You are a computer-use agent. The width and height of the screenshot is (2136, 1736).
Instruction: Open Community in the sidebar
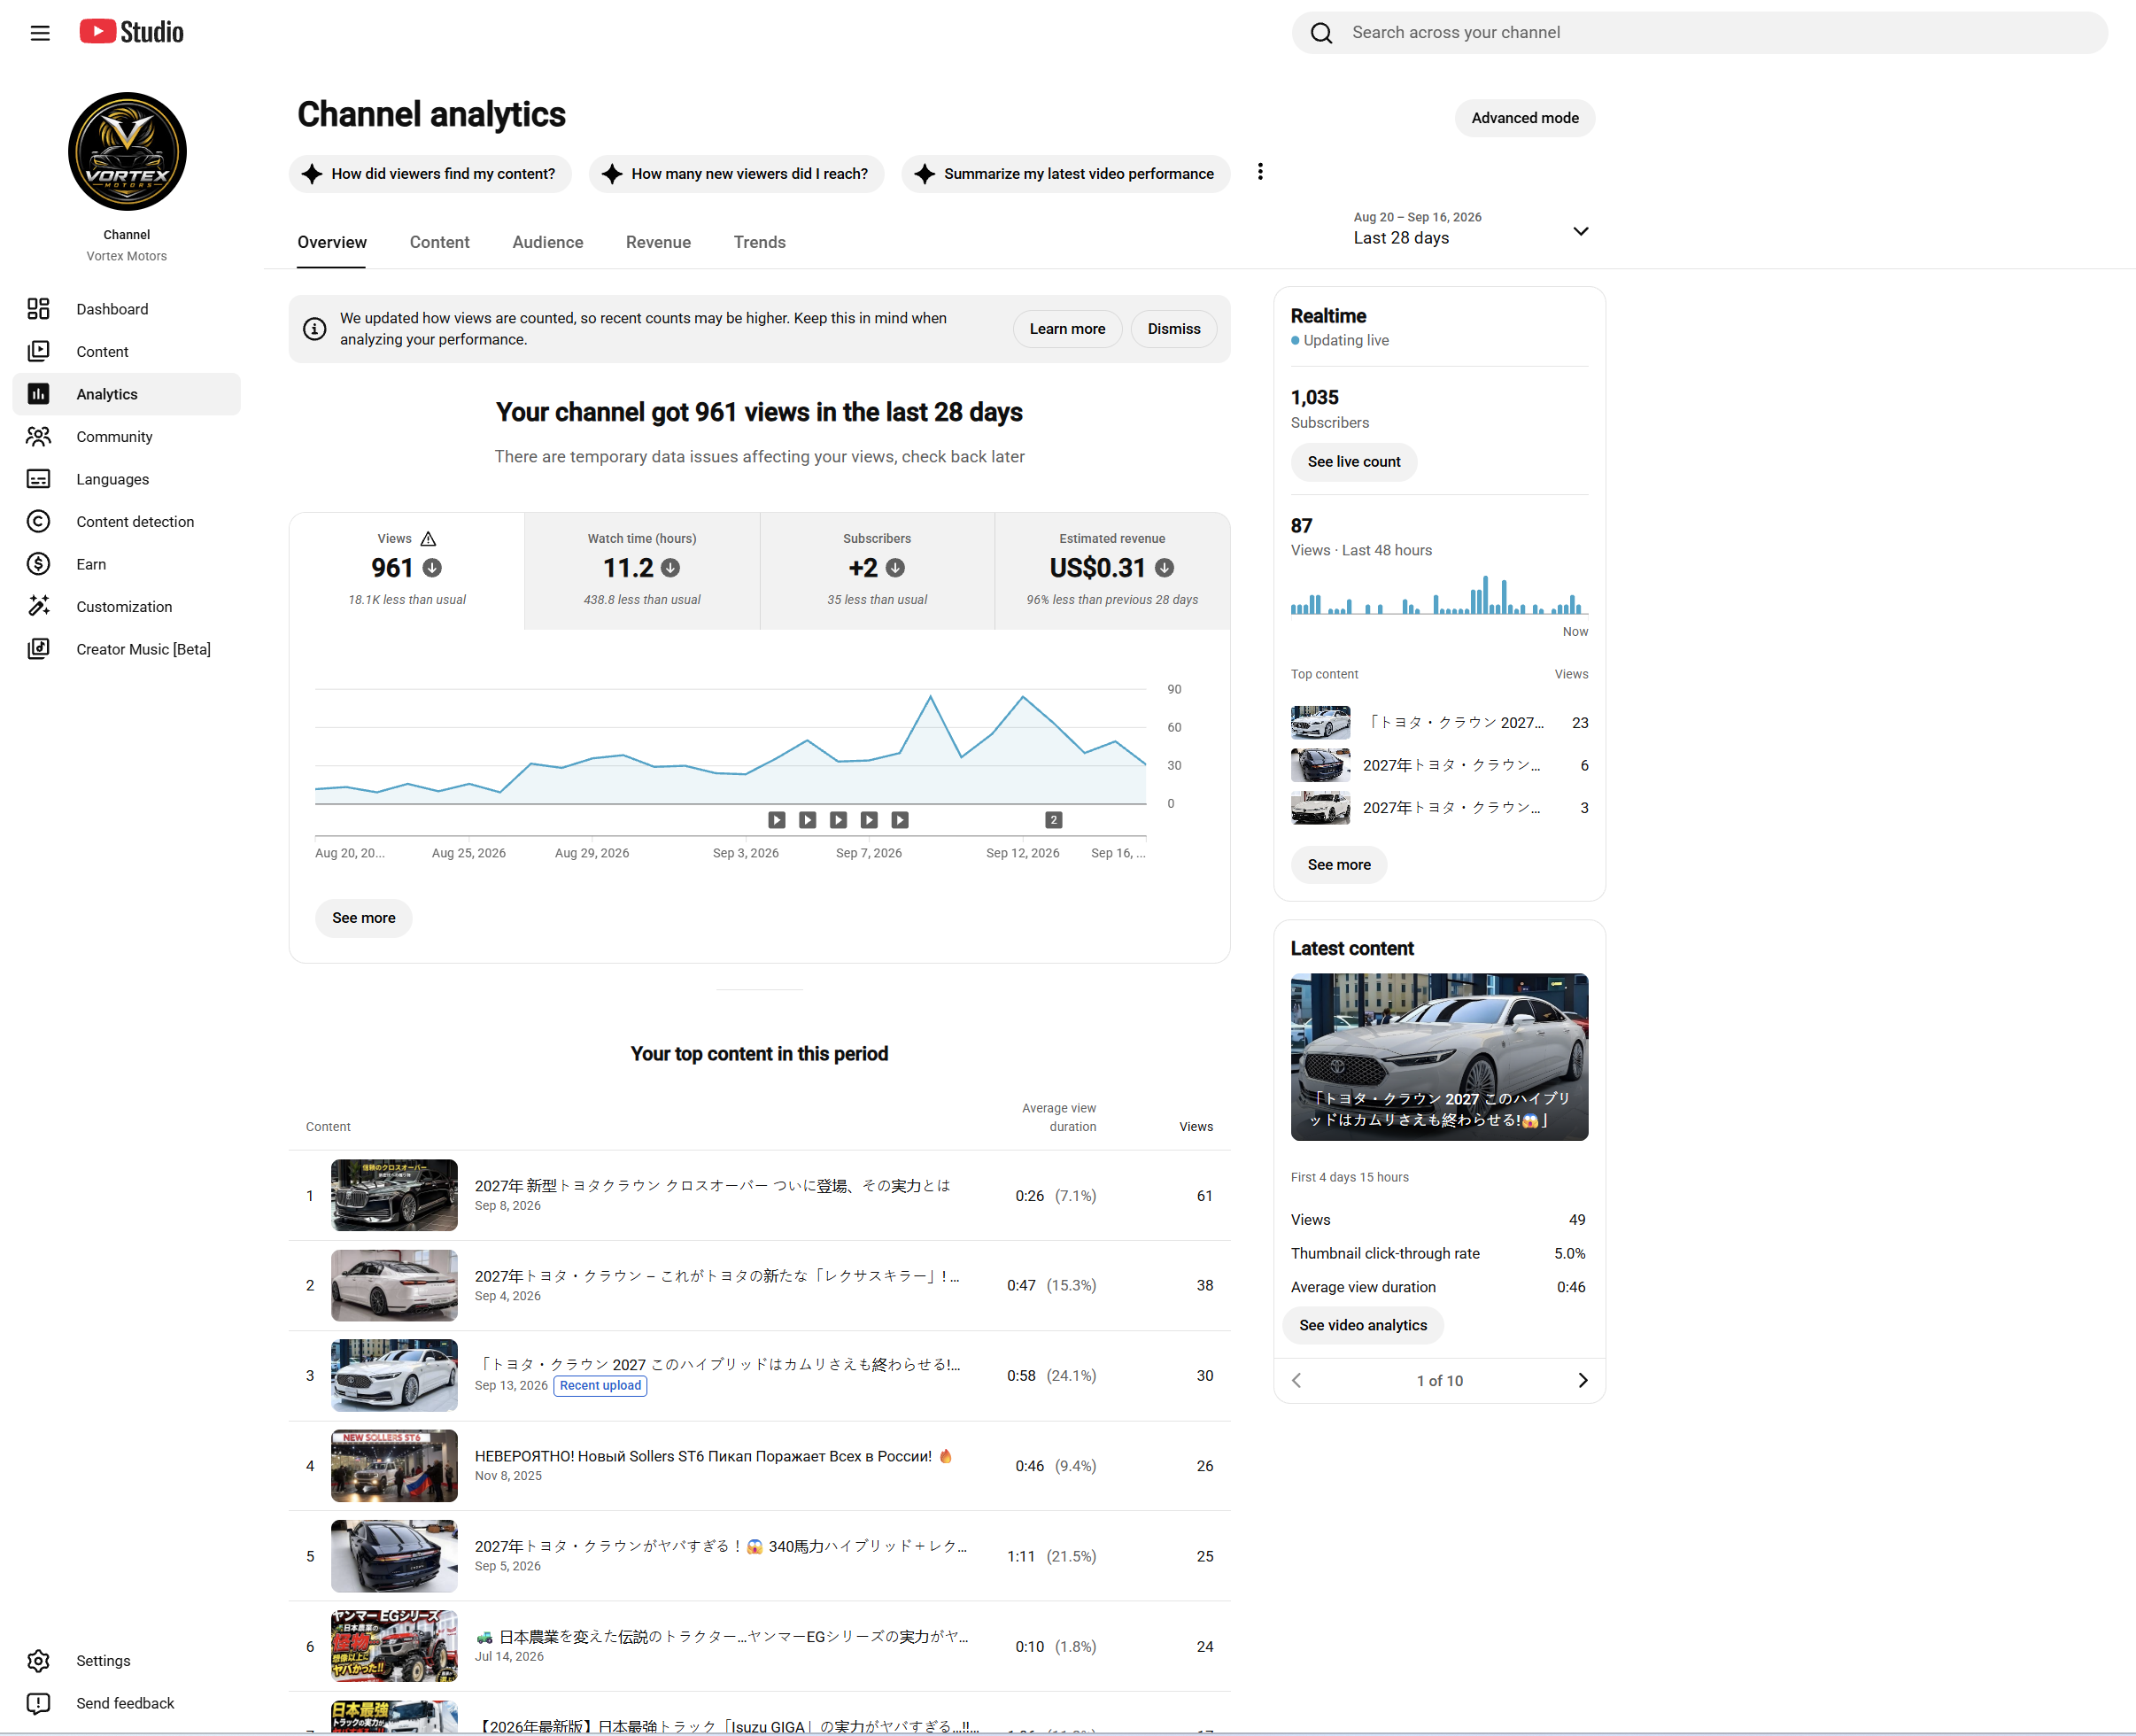pyautogui.click(x=127, y=436)
